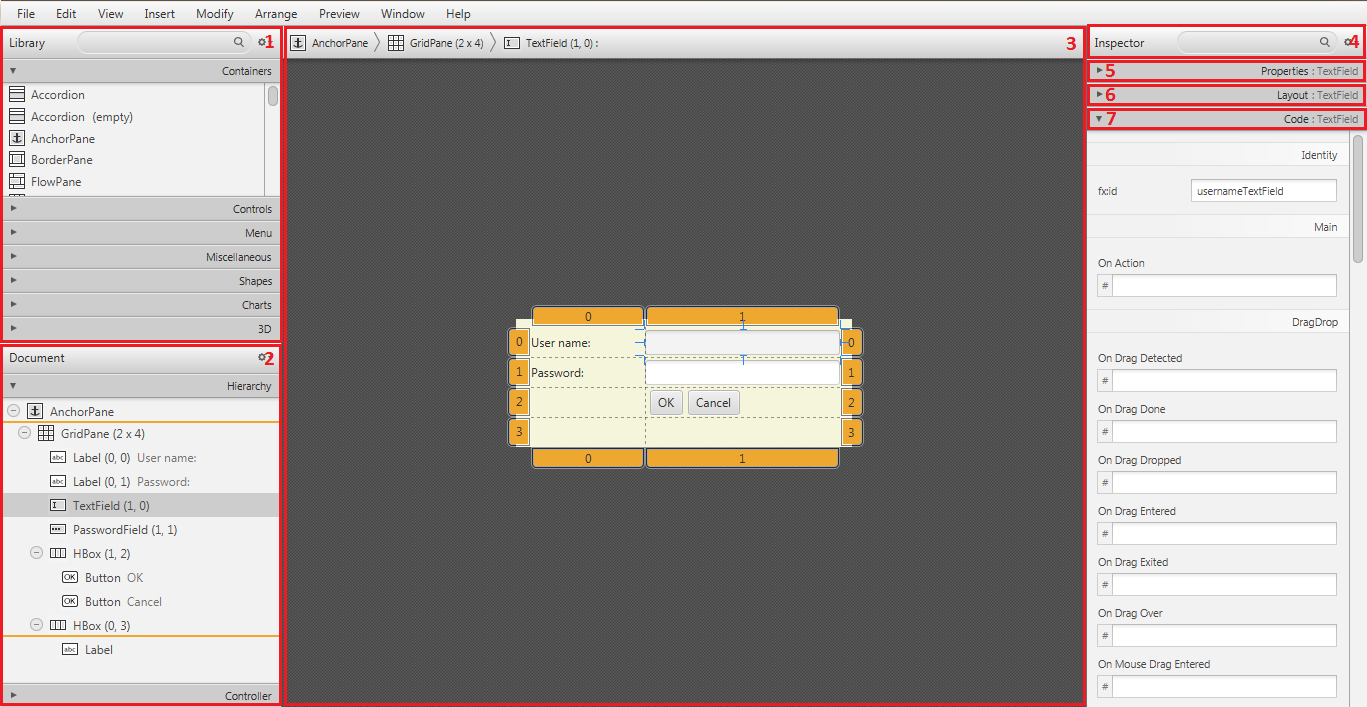The height and width of the screenshot is (707, 1367).
Task: Open the Insert menu
Action: point(159,14)
